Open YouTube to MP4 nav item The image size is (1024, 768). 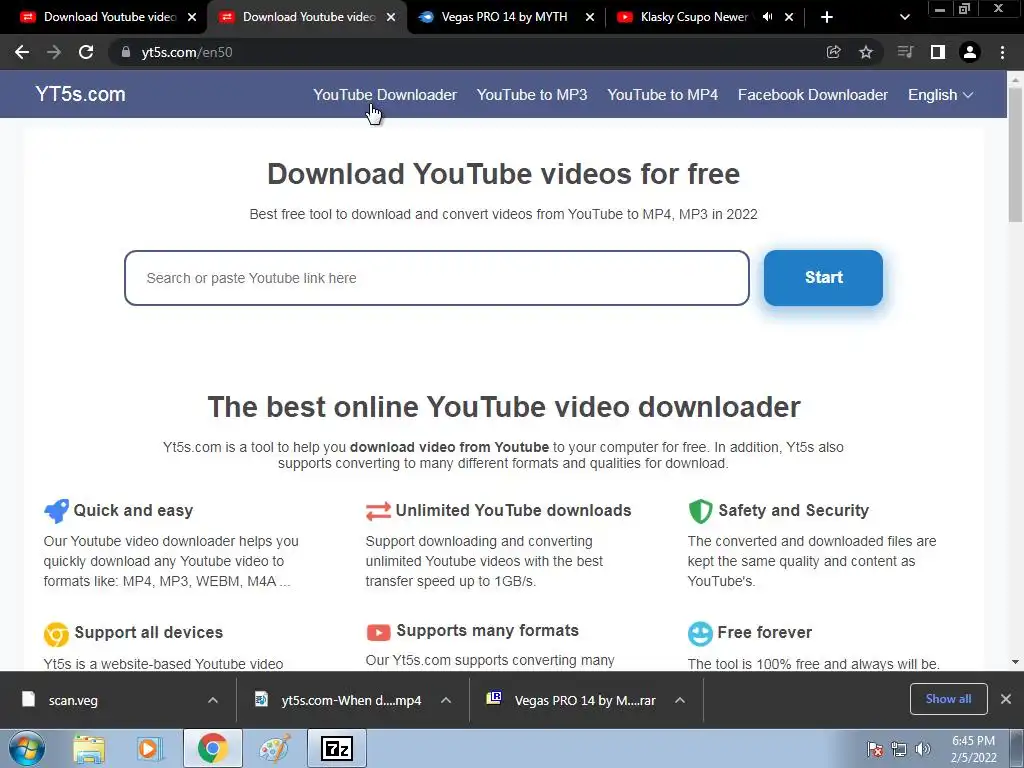pos(662,95)
